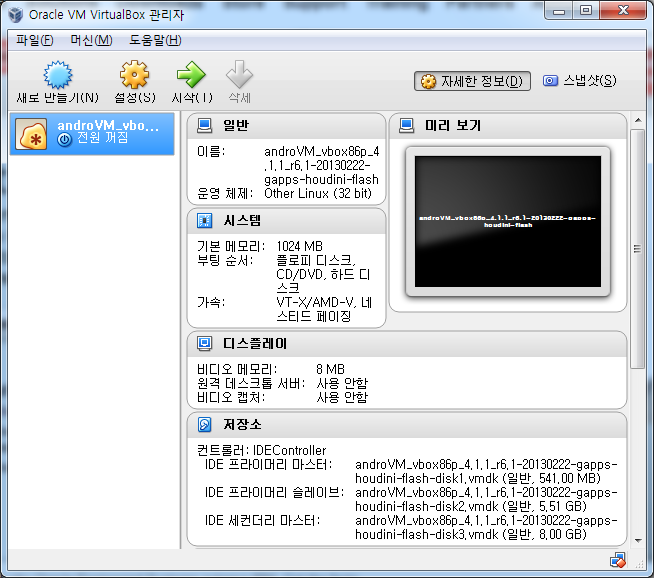The height and width of the screenshot is (578, 654).
Task: Minimize the VirtualBox Manager window
Action: [x=559, y=10]
